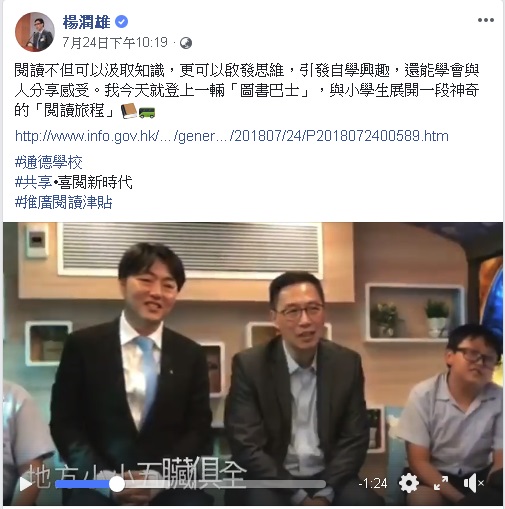The width and height of the screenshot is (505, 509).
Task: Click the blue verified badge icon
Action: pos(121,22)
